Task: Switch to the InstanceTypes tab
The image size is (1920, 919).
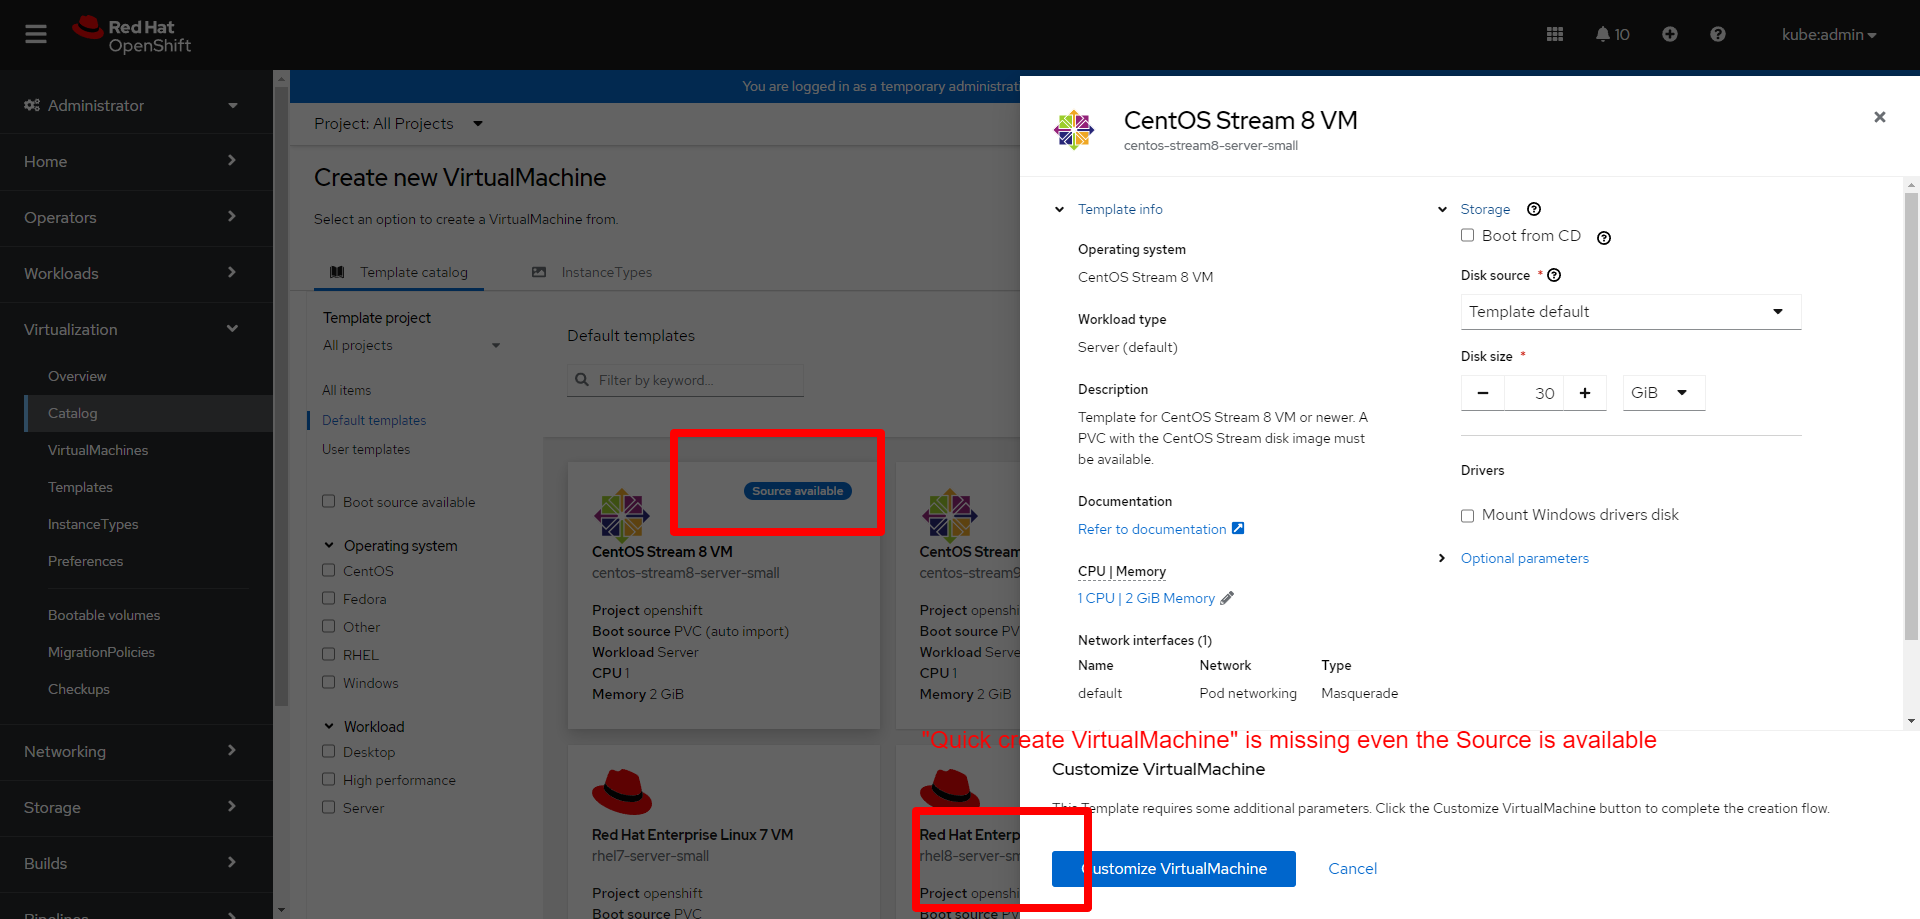Action: pyautogui.click(x=592, y=272)
